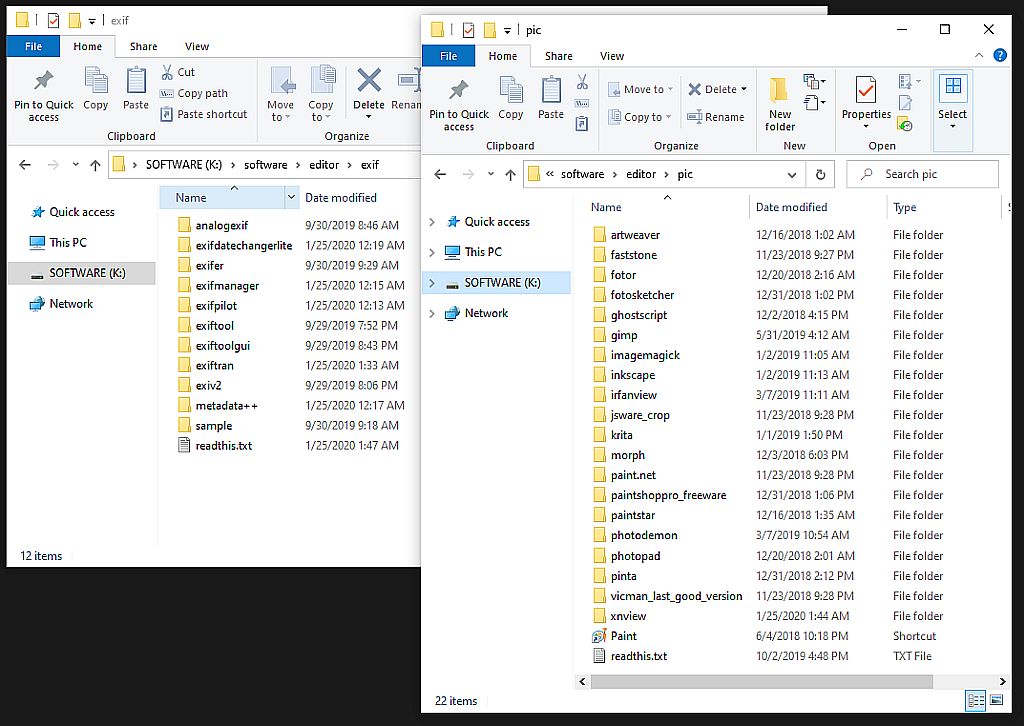
Task: Click horizontal scrollbar in pic window
Action: (761, 682)
